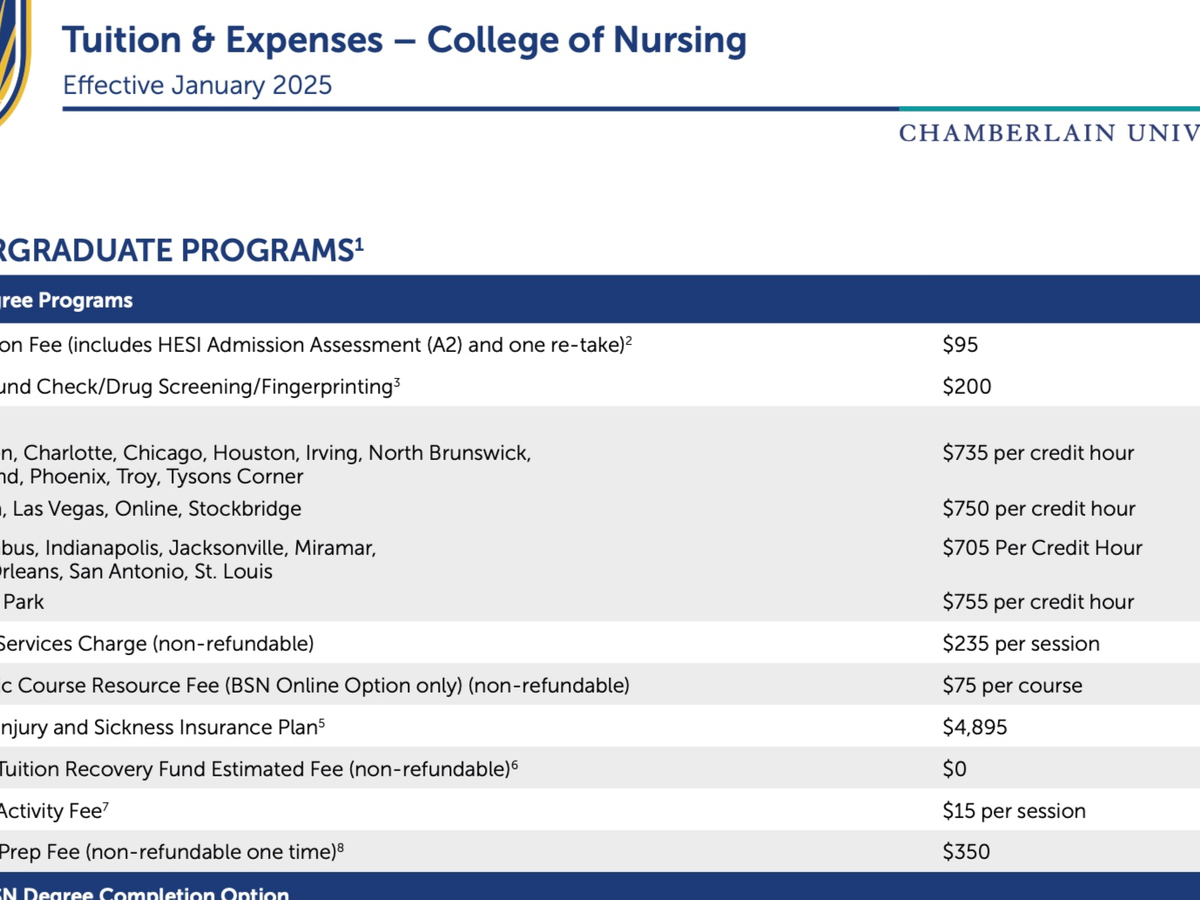
Task: Click the $200 fee amount
Action: 967,387
